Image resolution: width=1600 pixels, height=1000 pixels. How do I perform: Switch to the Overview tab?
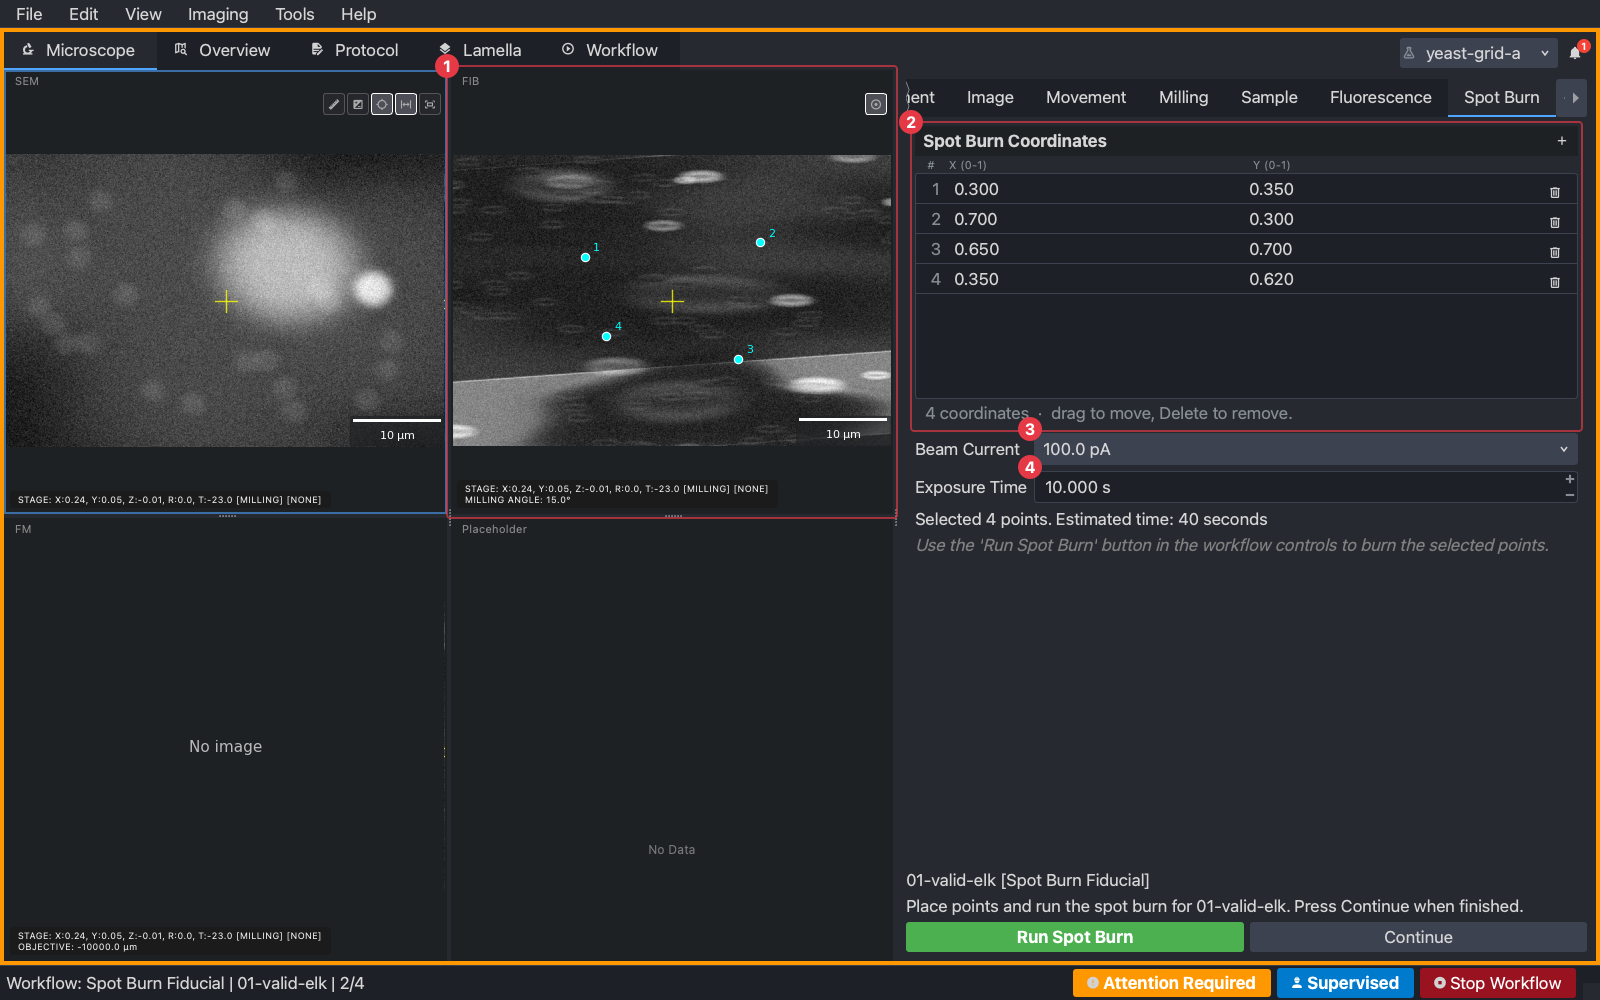coord(222,50)
